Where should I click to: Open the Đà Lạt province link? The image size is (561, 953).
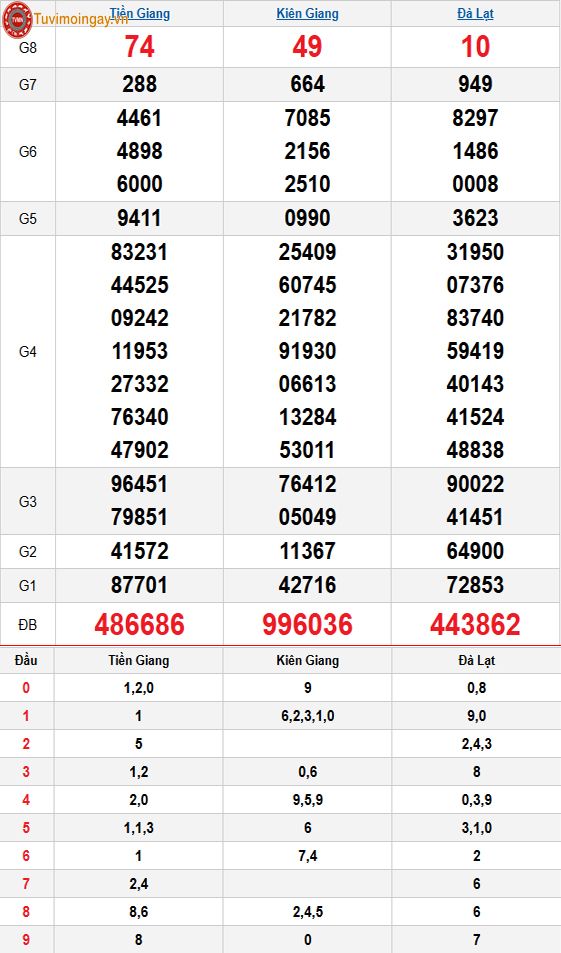(x=475, y=13)
